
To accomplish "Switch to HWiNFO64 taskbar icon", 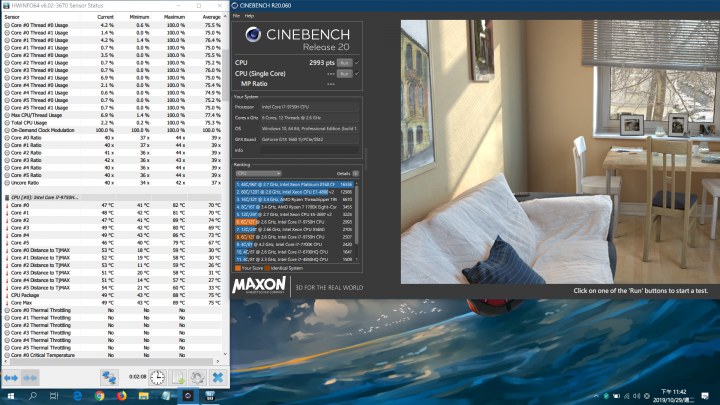I will pos(210,396).
